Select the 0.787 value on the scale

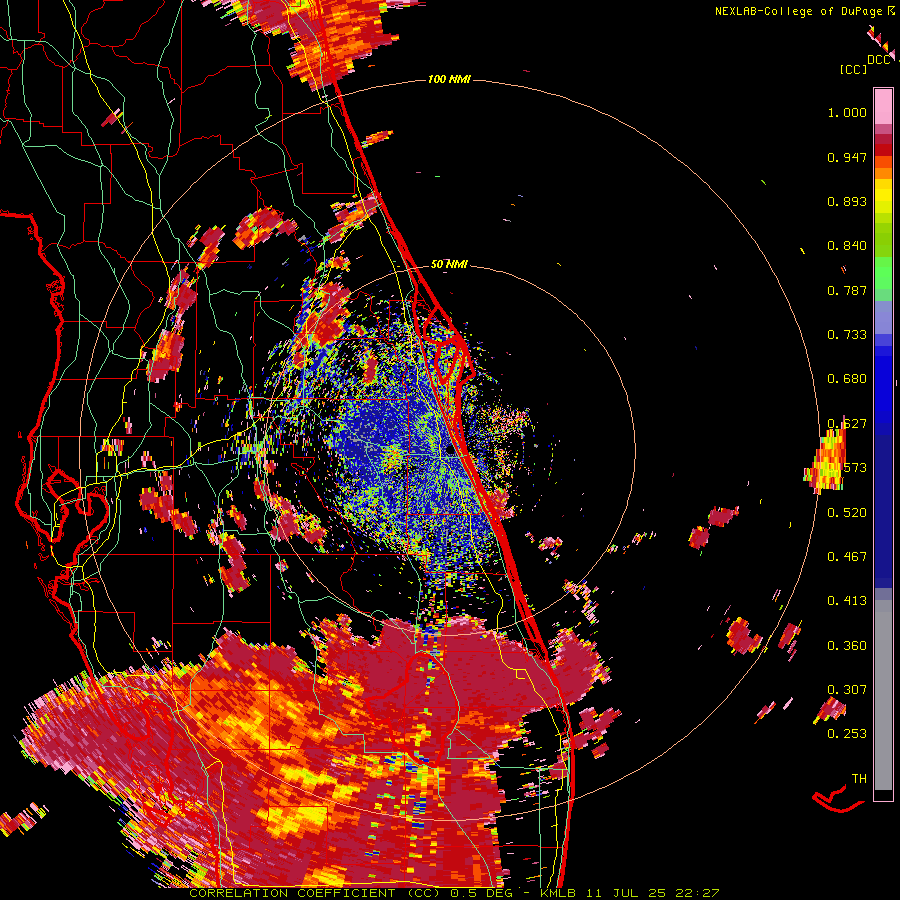pos(847,290)
